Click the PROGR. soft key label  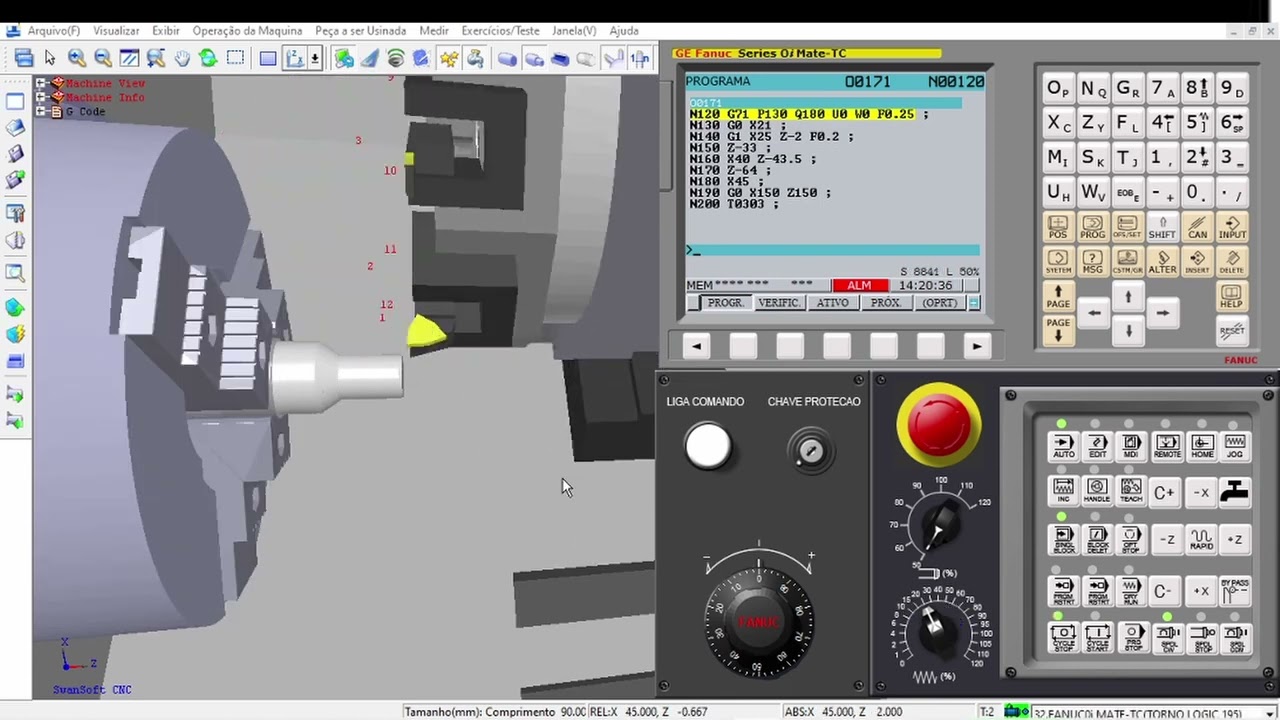(x=725, y=303)
